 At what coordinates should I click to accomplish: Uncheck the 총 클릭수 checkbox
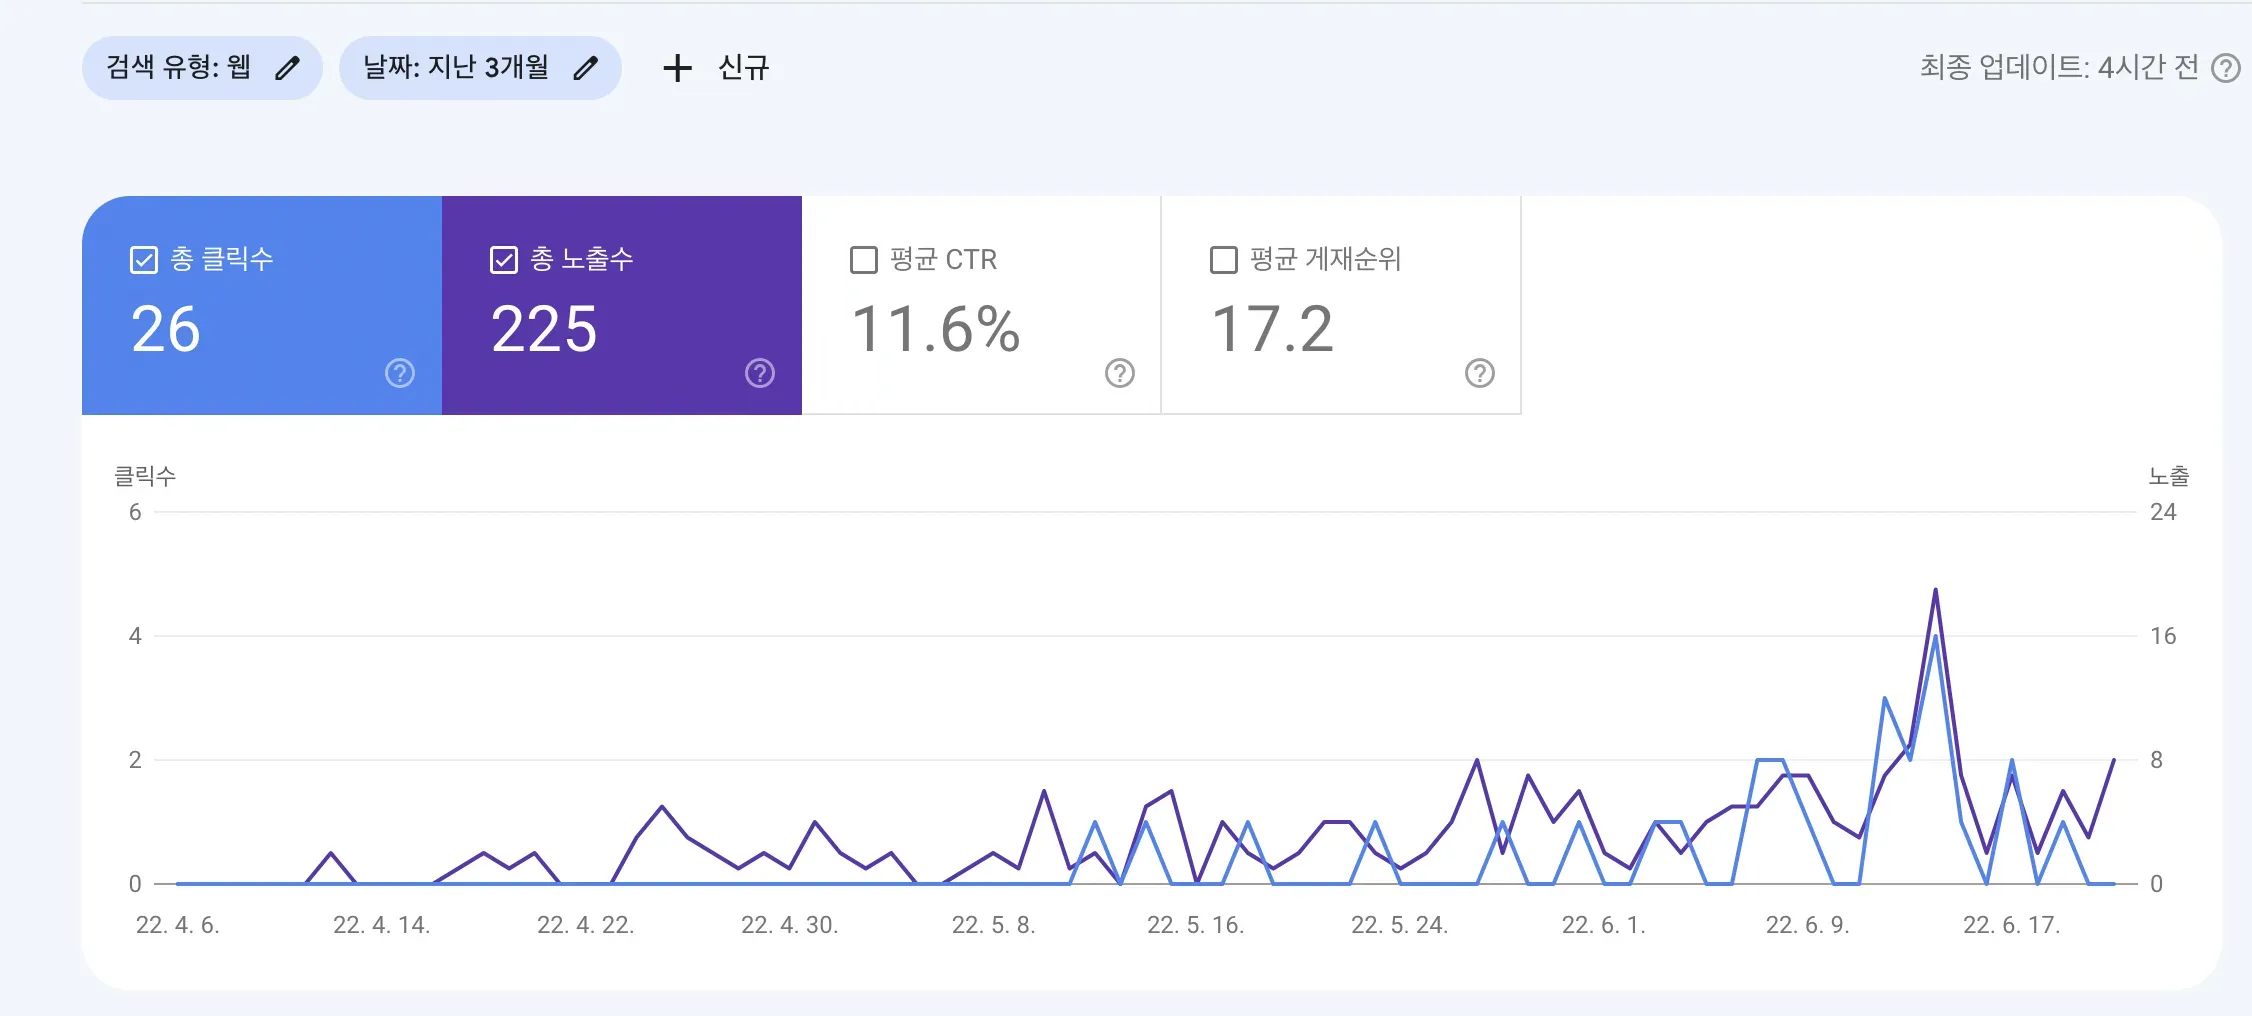pos(143,259)
